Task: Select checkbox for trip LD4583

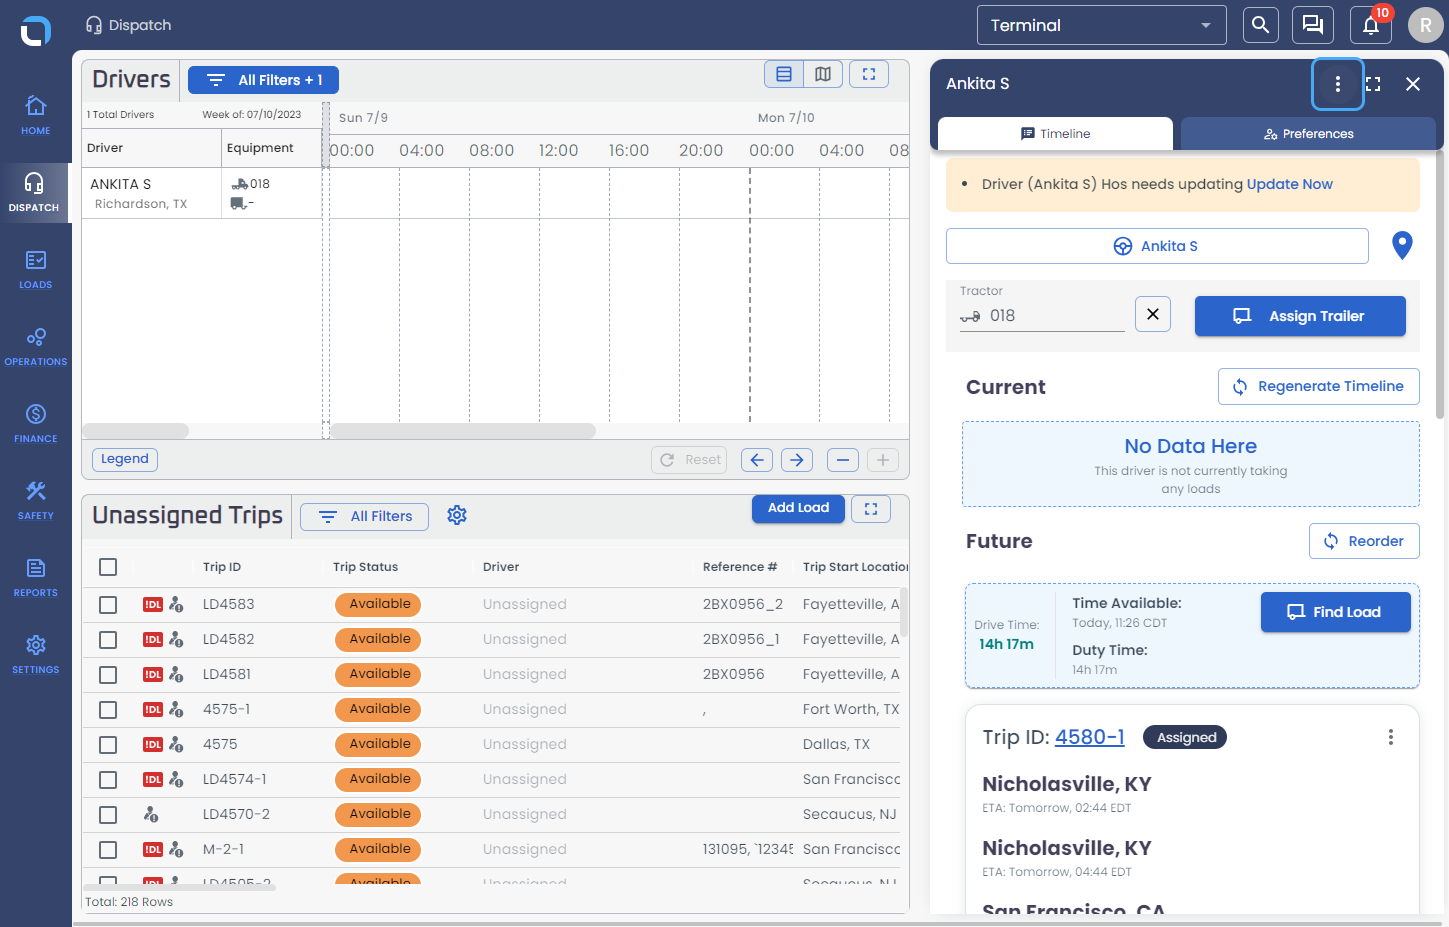Action: pyautogui.click(x=108, y=605)
